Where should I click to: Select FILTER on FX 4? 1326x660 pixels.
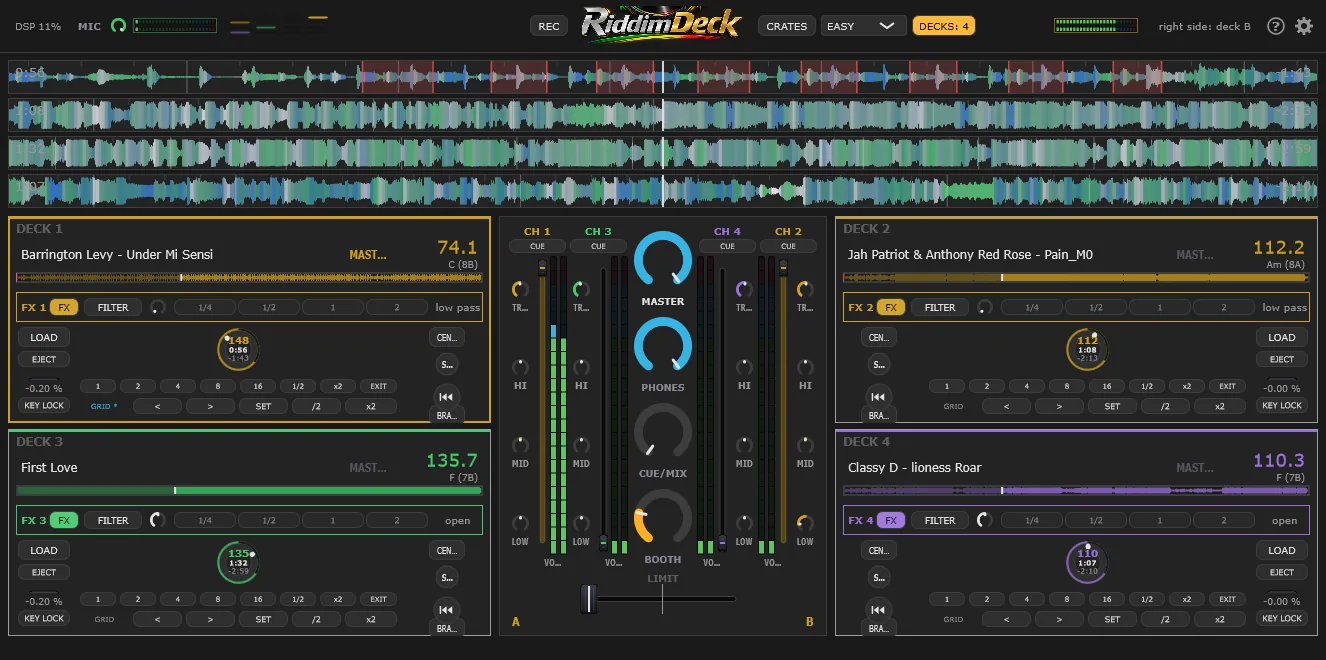coord(940,520)
